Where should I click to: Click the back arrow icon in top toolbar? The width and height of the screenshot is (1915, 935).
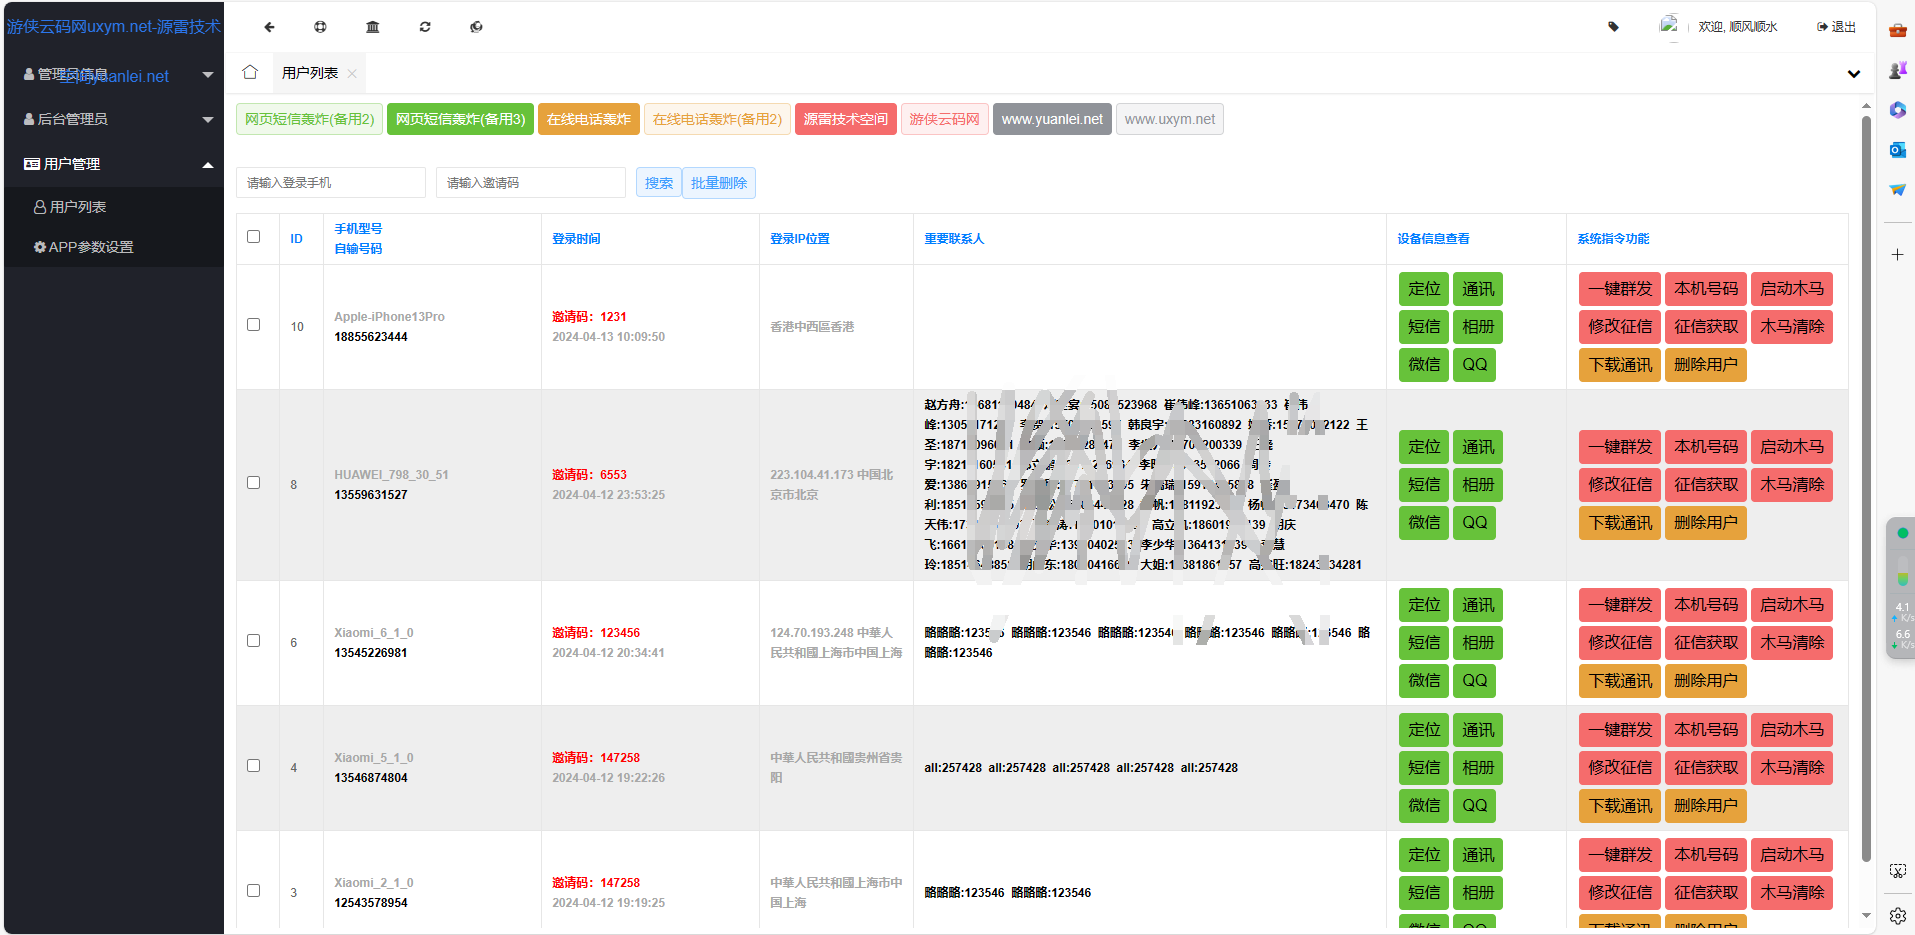pyautogui.click(x=269, y=27)
